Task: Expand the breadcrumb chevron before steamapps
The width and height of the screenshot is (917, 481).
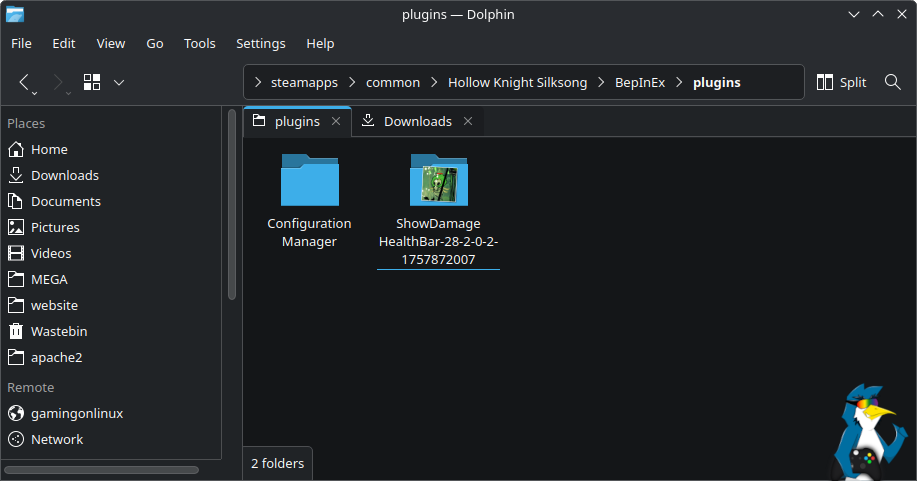Action: pyautogui.click(x=258, y=82)
